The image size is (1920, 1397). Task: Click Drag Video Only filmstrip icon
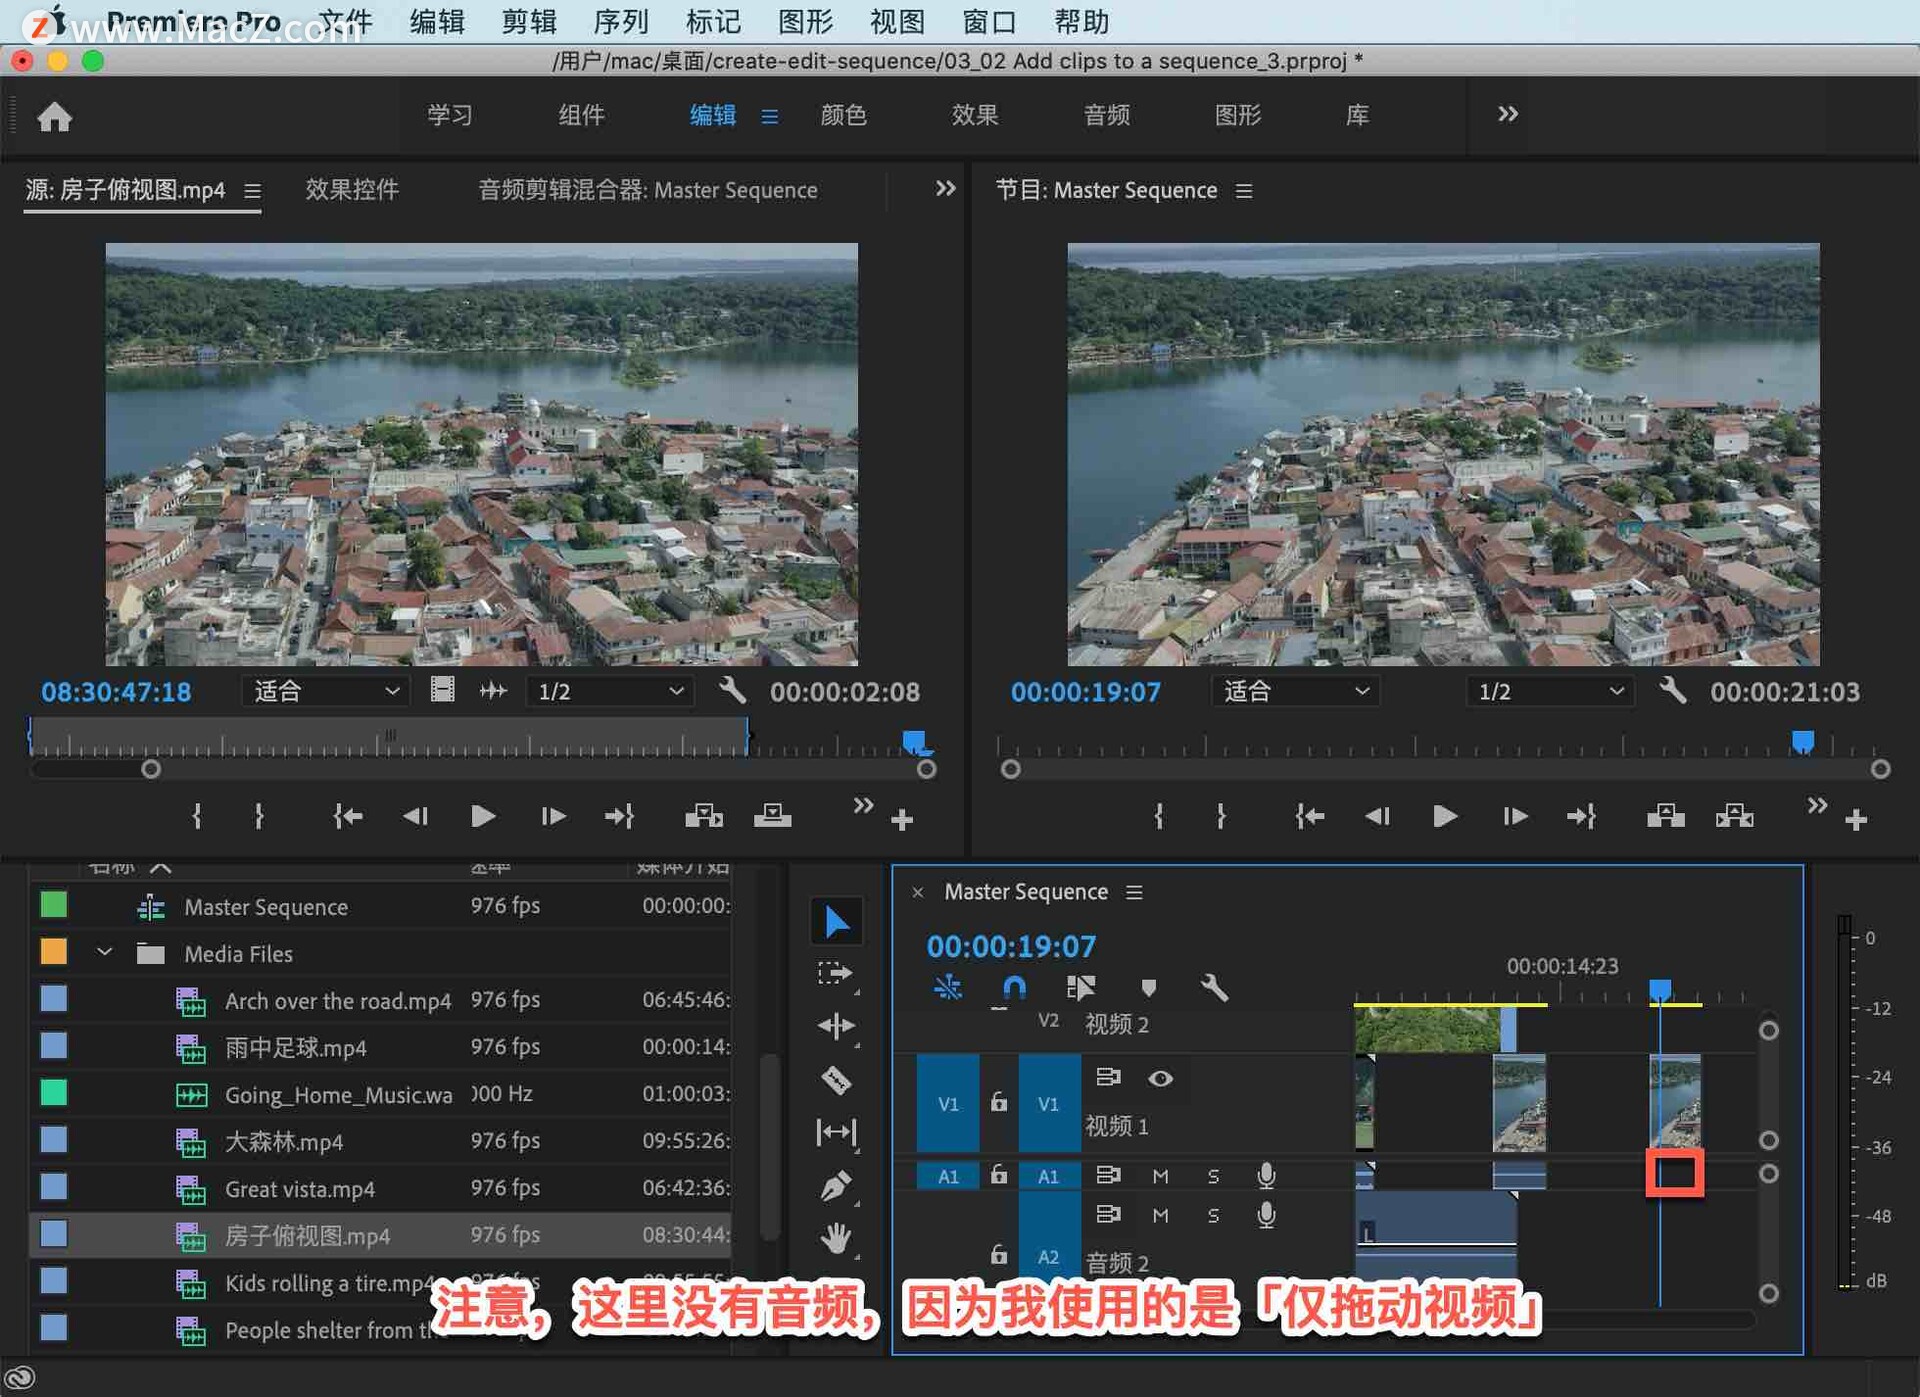point(442,690)
